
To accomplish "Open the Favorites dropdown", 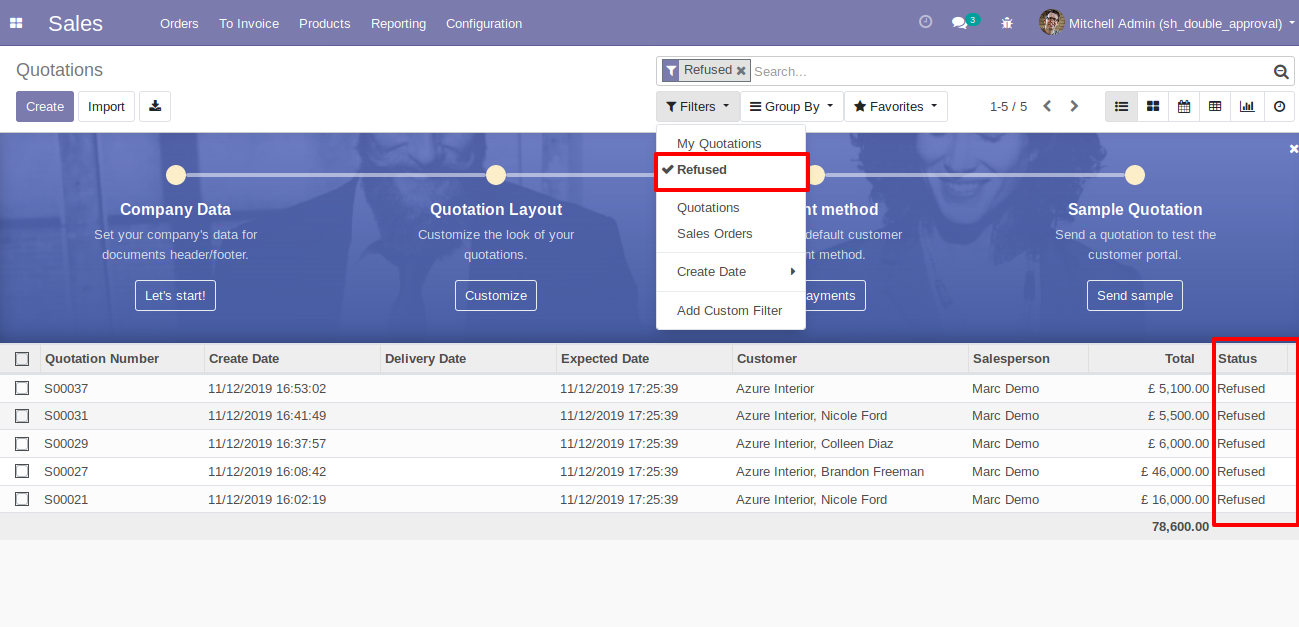I will coord(895,106).
